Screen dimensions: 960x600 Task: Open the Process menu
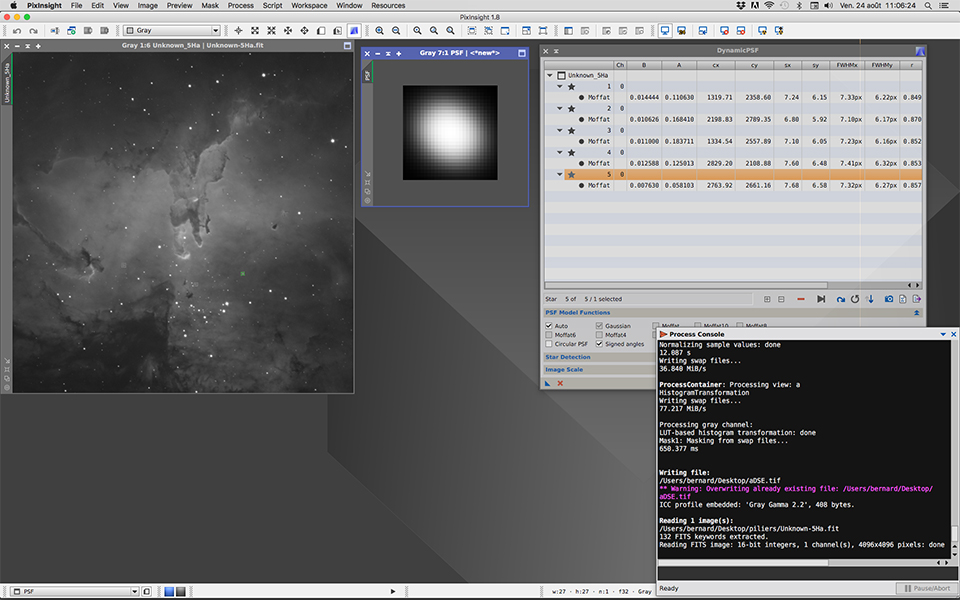click(240, 6)
